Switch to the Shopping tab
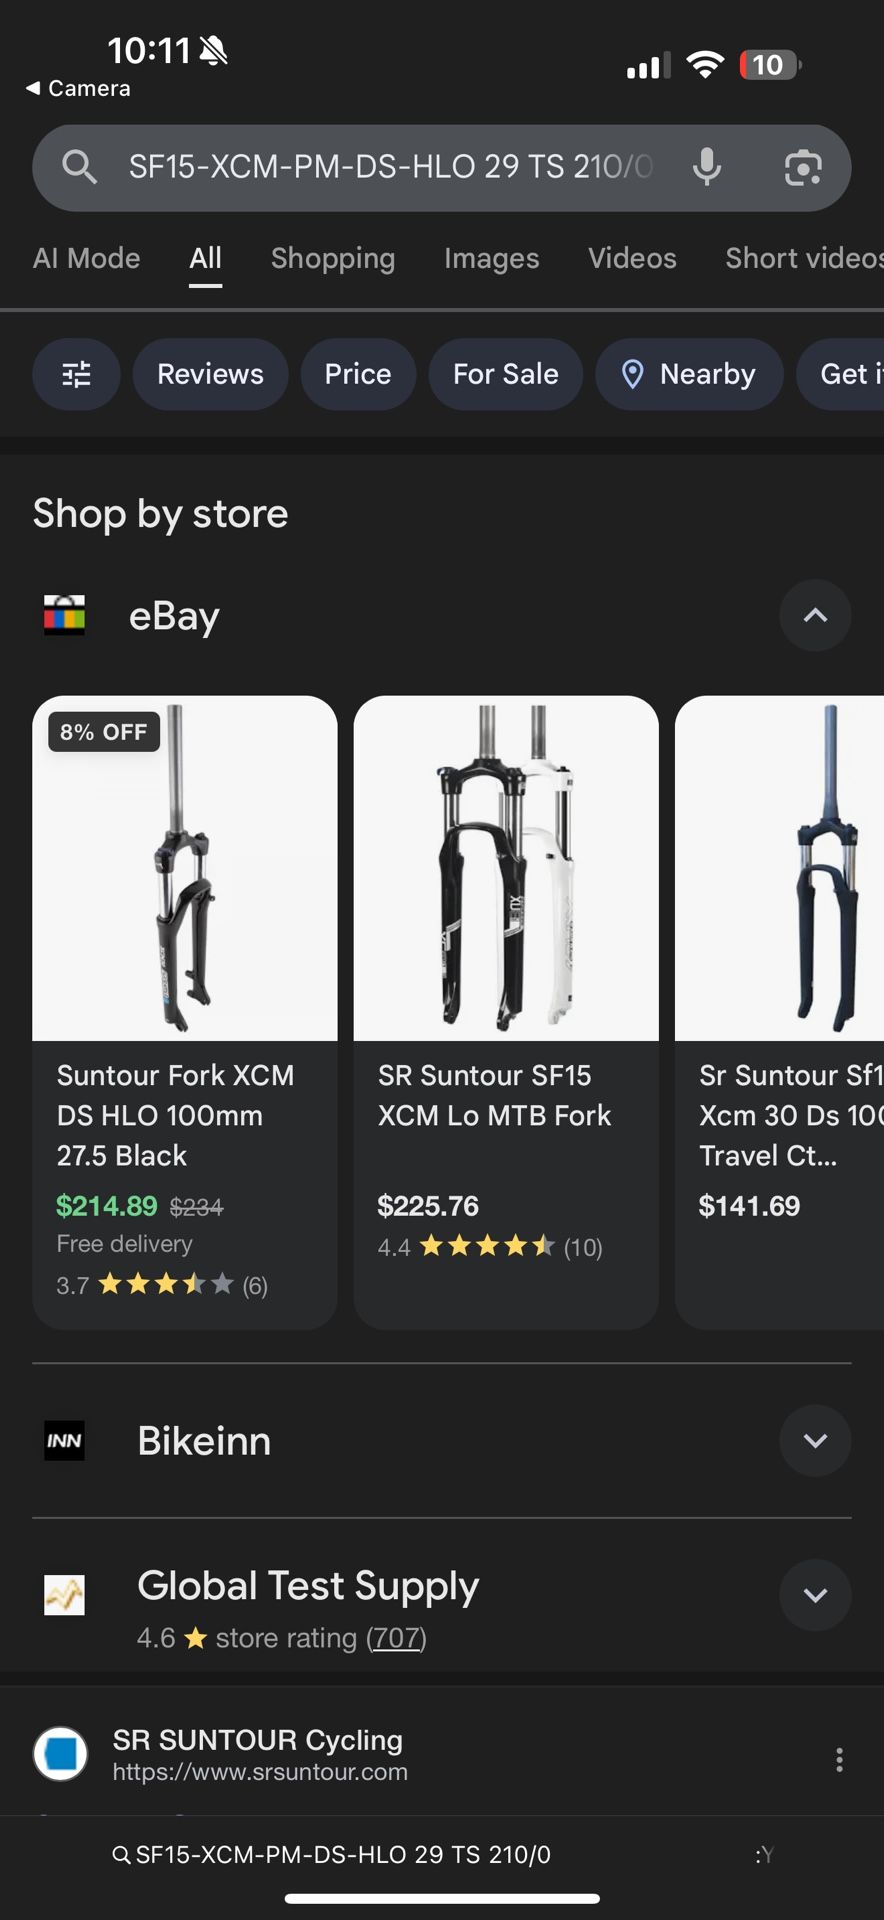884x1920 pixels. click(333, 258)
